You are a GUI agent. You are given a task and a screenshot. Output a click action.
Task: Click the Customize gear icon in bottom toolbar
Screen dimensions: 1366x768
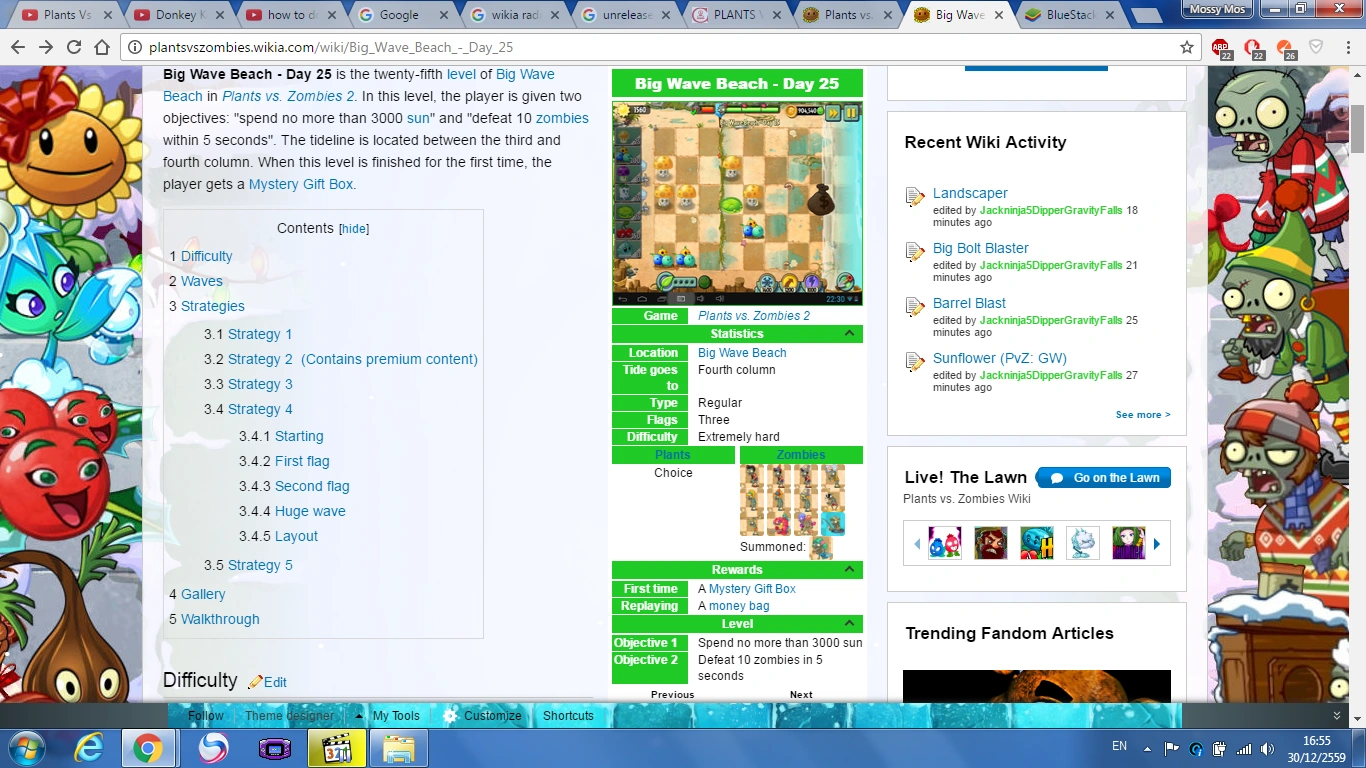click(x=450, y=716)
